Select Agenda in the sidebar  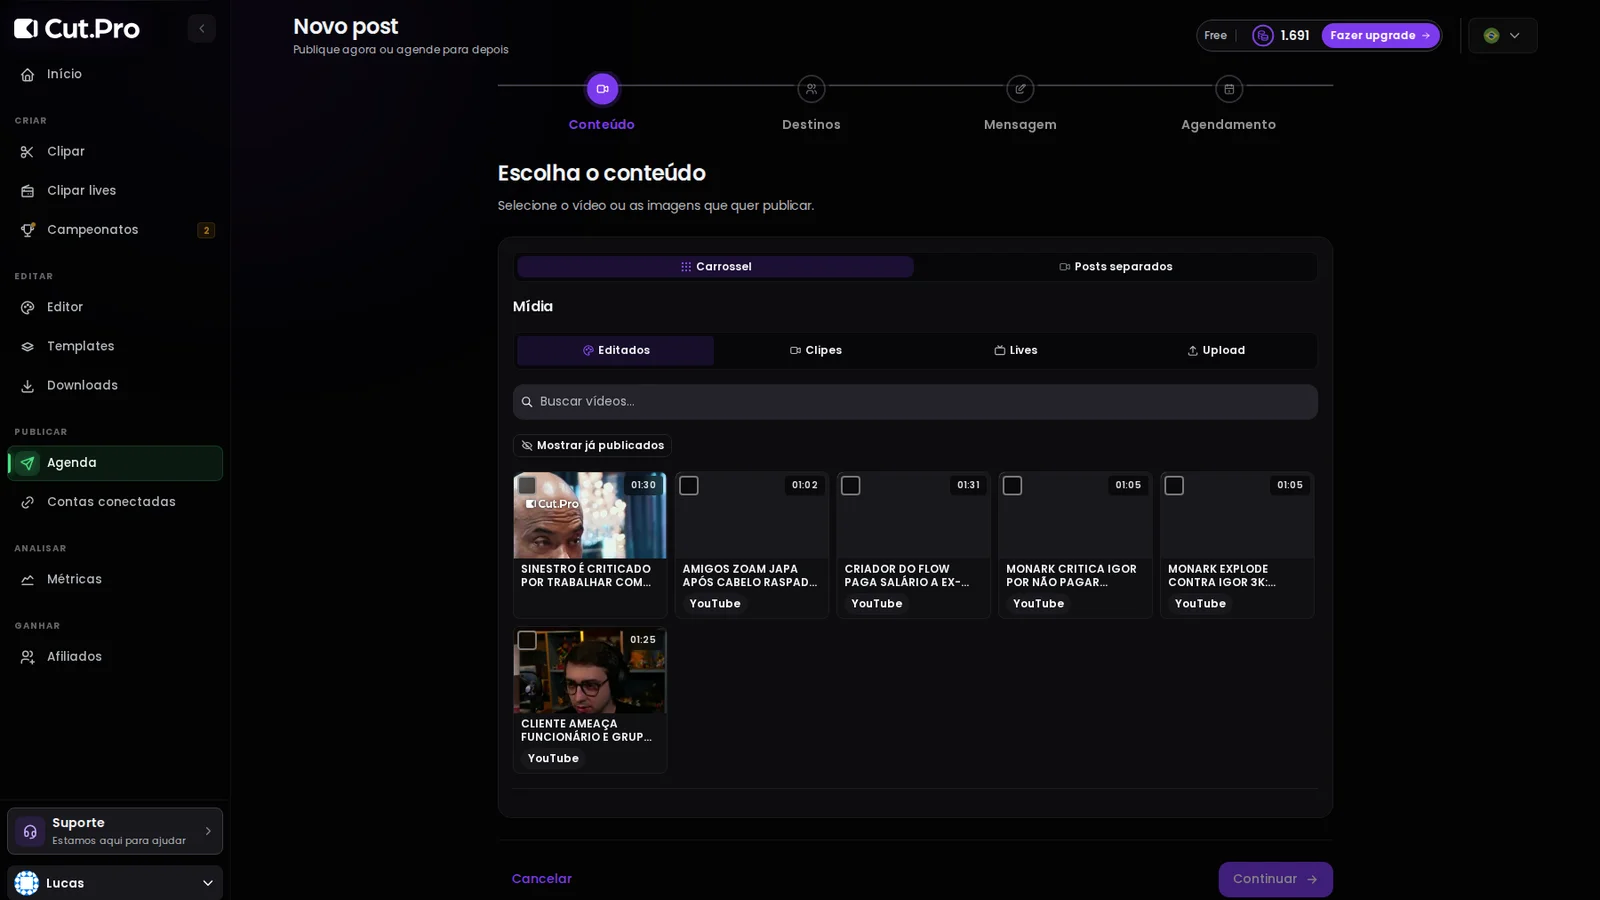pos(115,463)
